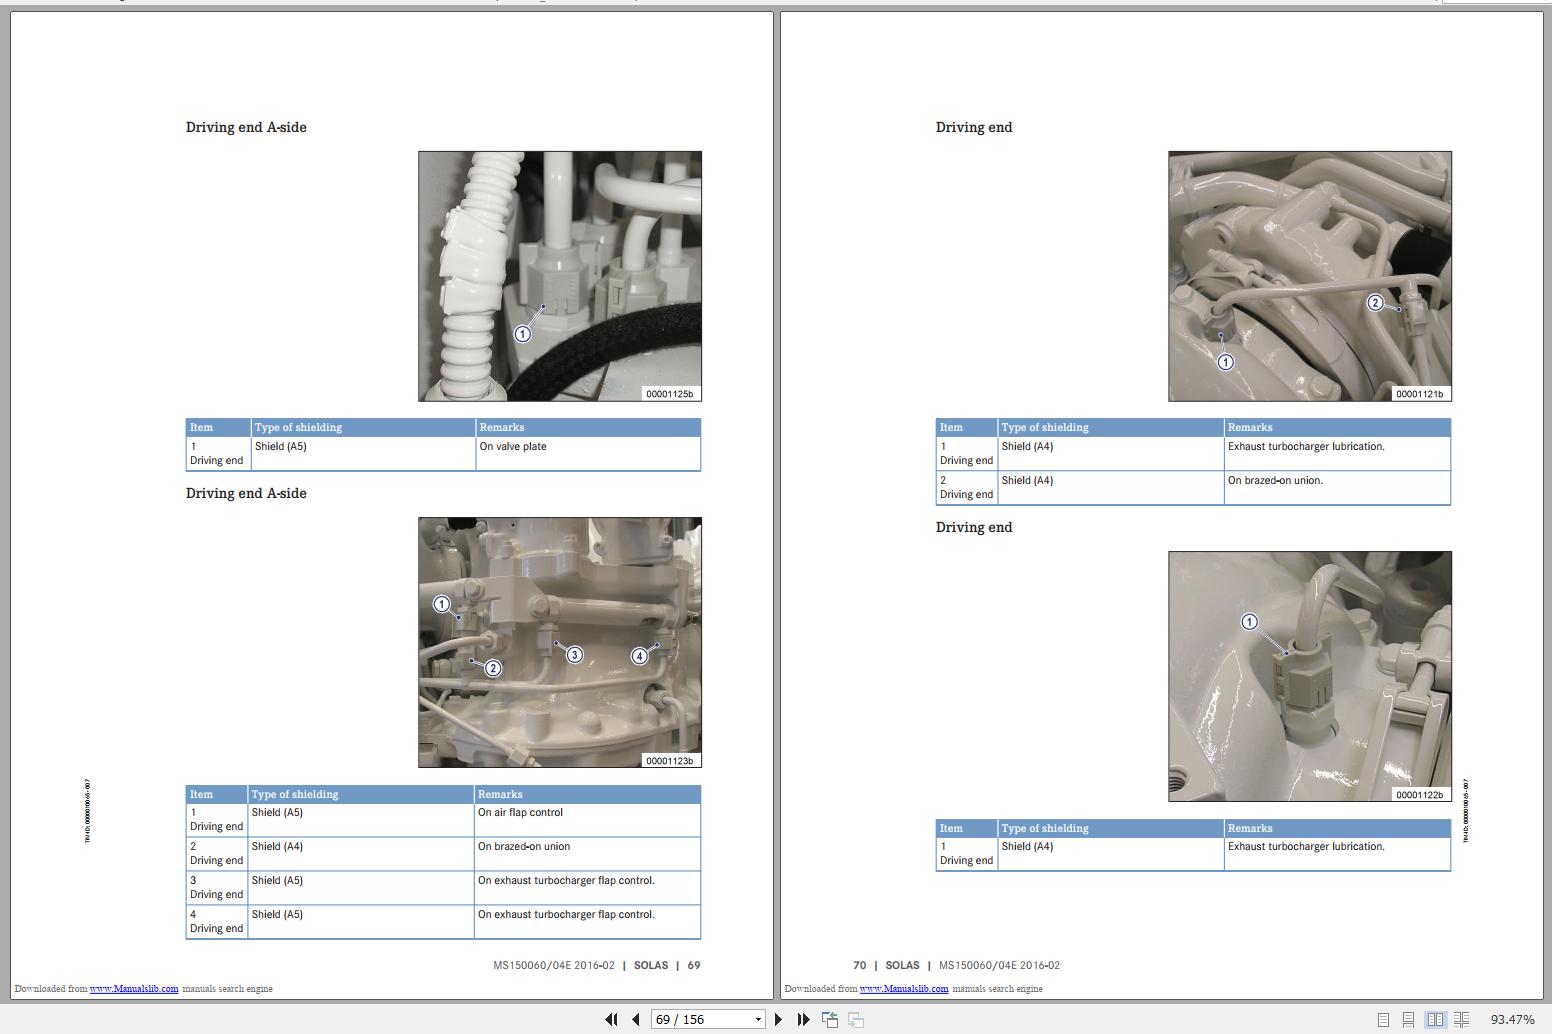Go to the next page
1552x1034 pixels.
(778, 1019)
